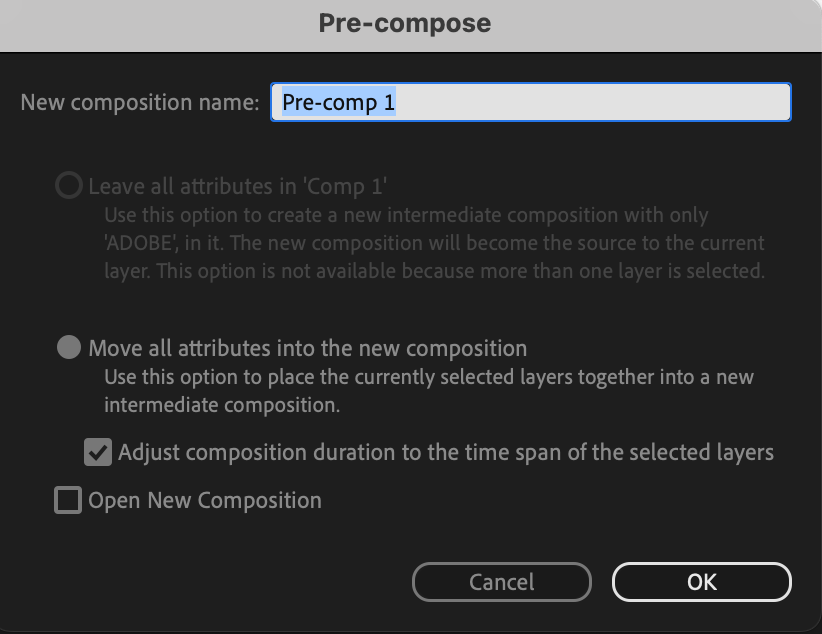Image resolution: width=822 pixels, height=634 pixels.
Task: Click the 'Move all attributes into the new composition' label
Action: click(307, 348)
